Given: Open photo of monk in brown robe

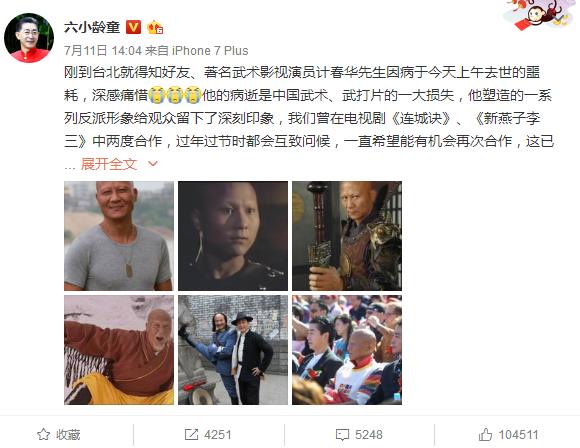Looking at the screenshot, I should click(119, 350).
